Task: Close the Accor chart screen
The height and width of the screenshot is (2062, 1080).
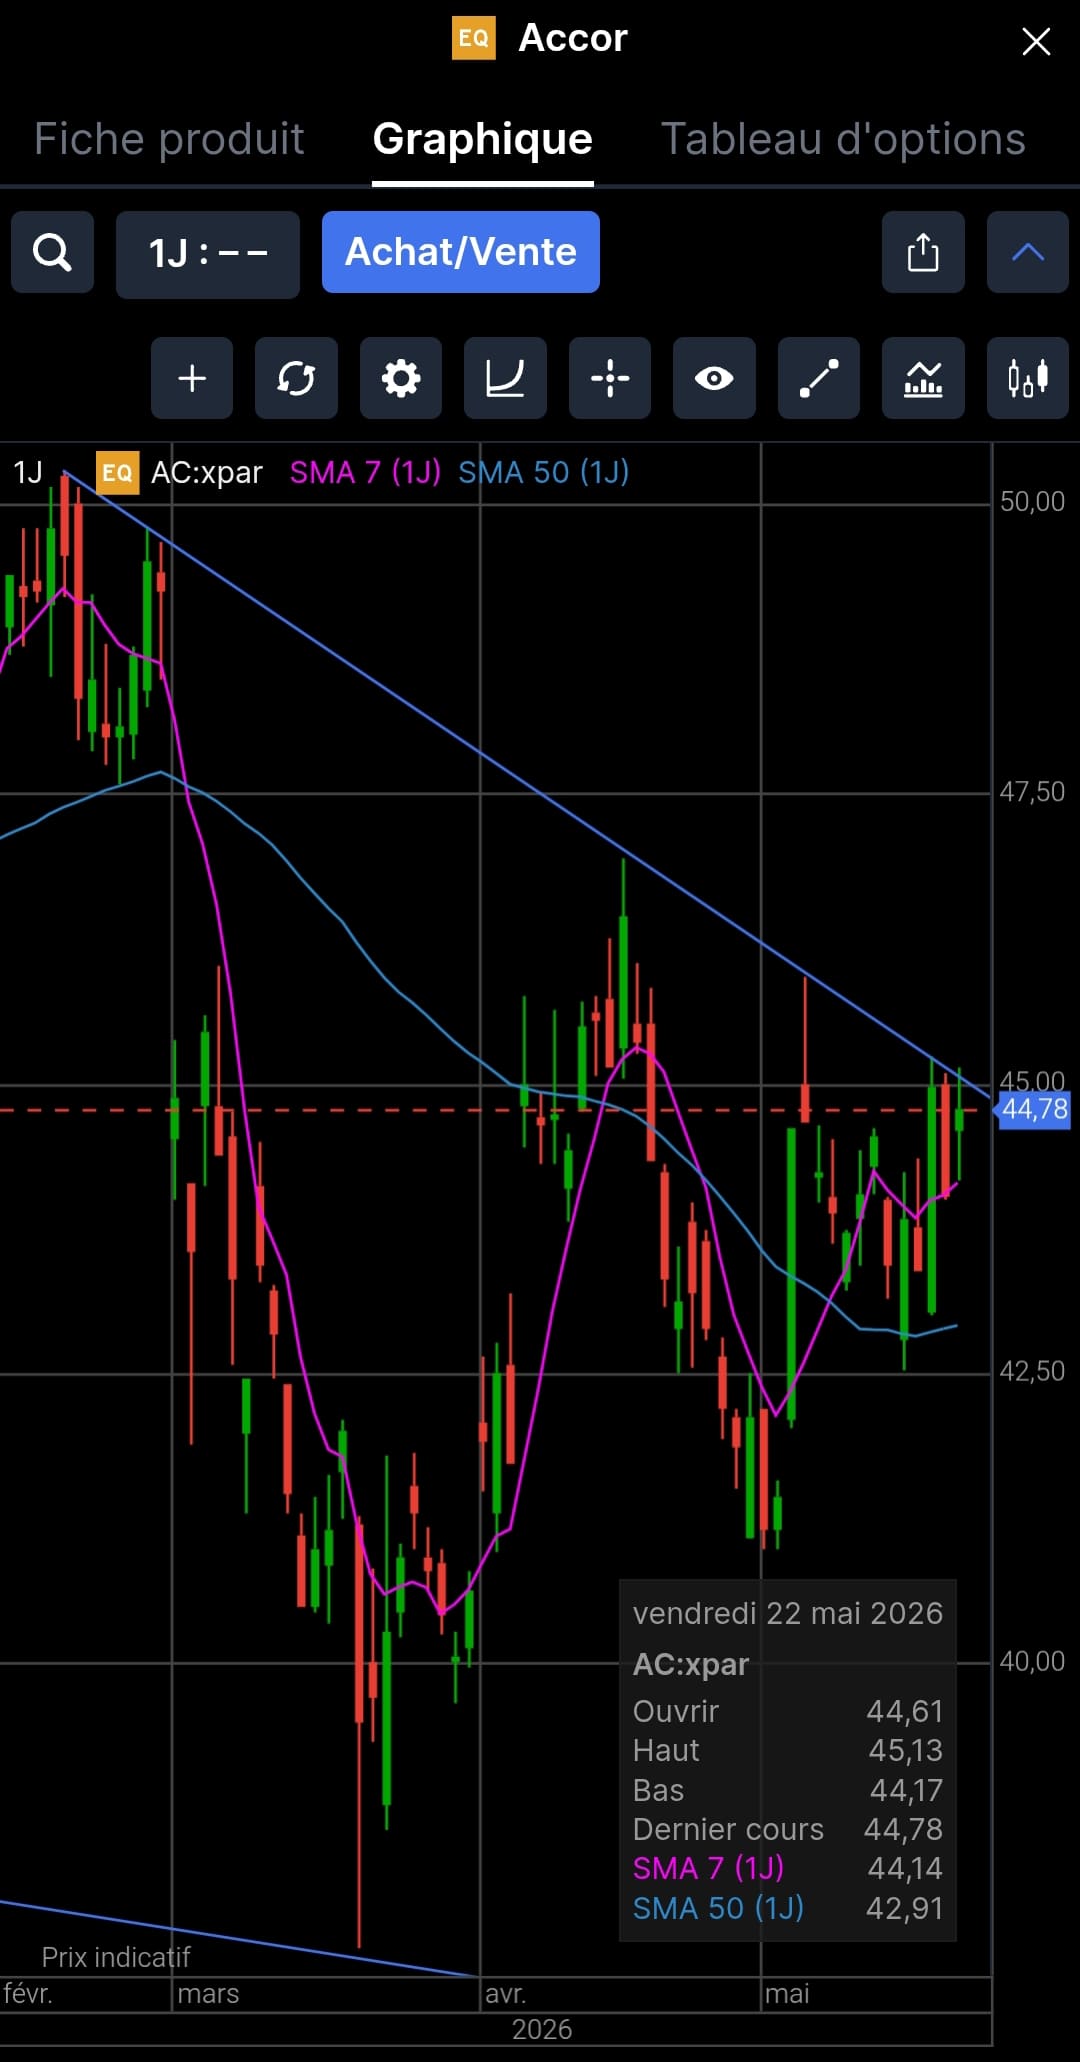Action: (x=1036, y=41)
